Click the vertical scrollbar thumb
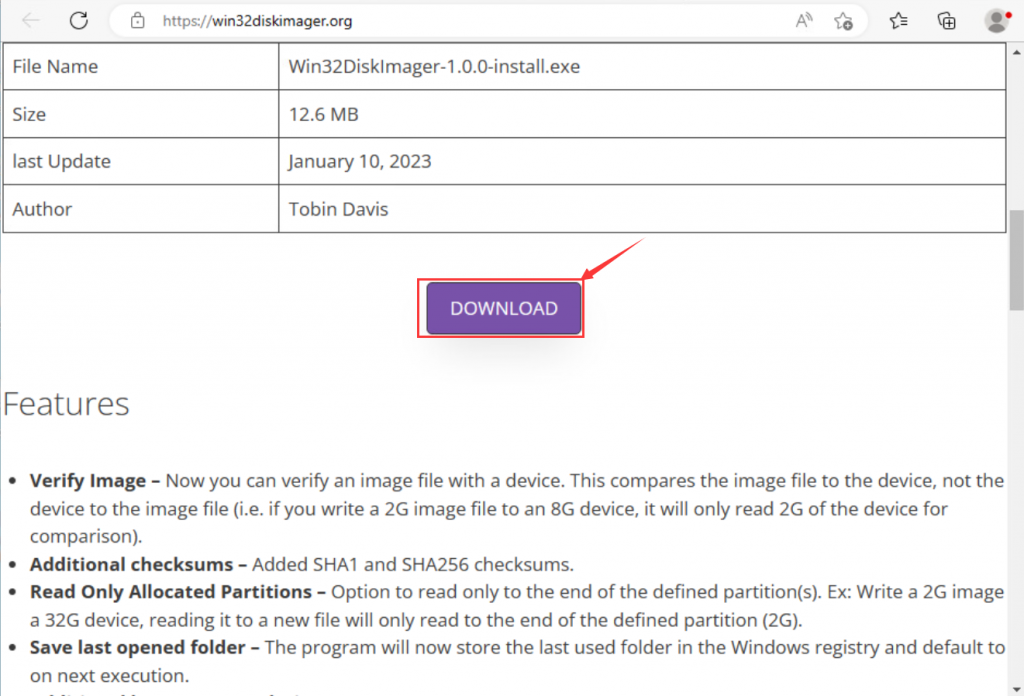This screenshot has height=696, width=1024. (1016, 260)
